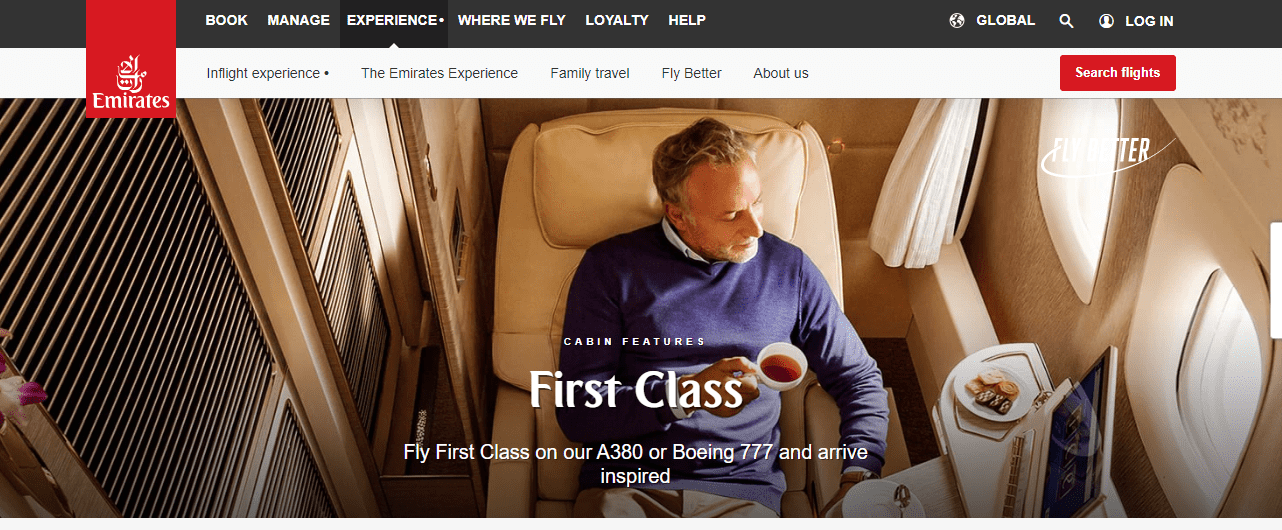Image resolution: width=1282 pixels, height=530 pixels.
Task: Open the HELP menu
Action: (x=687, y=20)
